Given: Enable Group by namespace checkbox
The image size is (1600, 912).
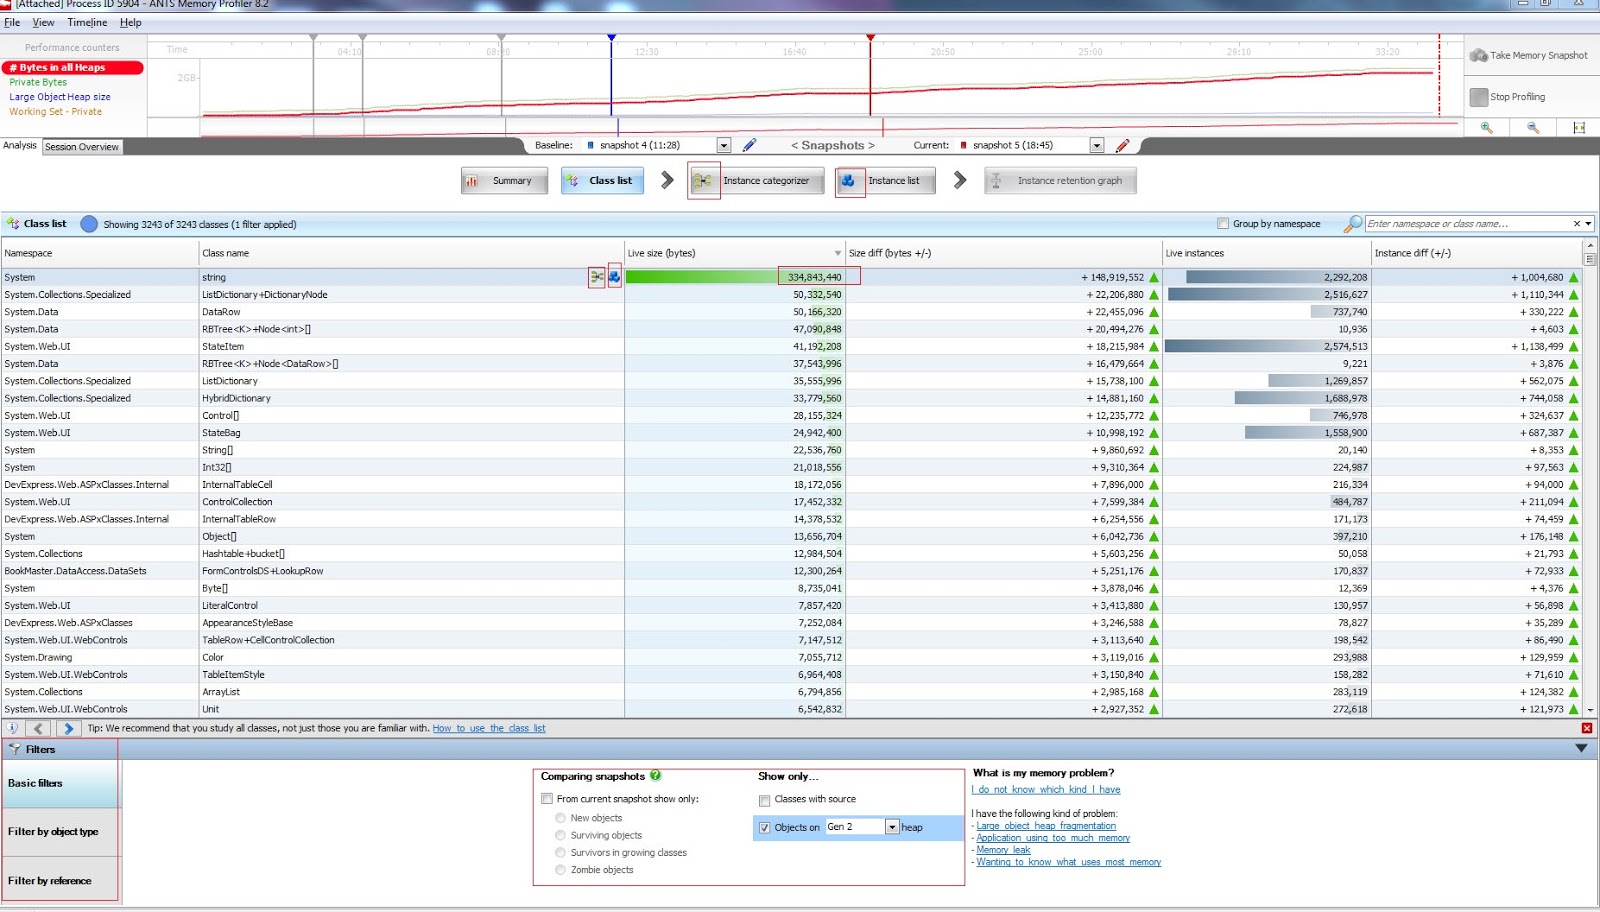Looking at the screenshot, I should click(x=1222, y=224).
